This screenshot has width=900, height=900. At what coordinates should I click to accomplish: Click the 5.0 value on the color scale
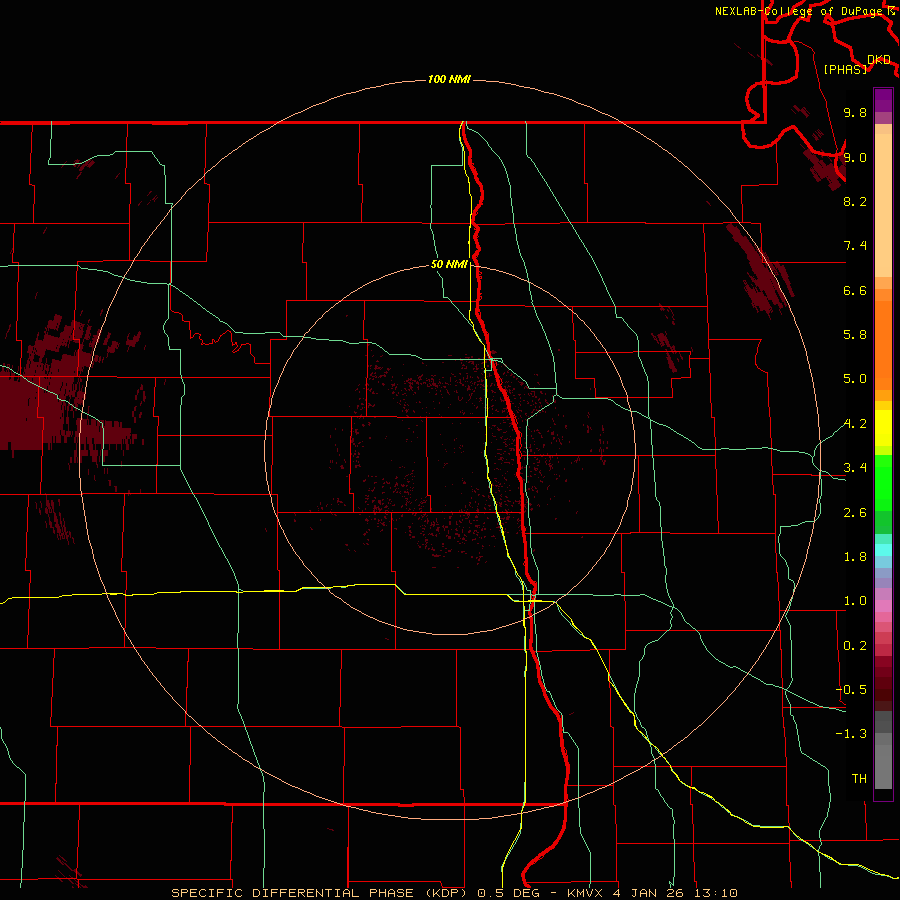pos(855,379)
